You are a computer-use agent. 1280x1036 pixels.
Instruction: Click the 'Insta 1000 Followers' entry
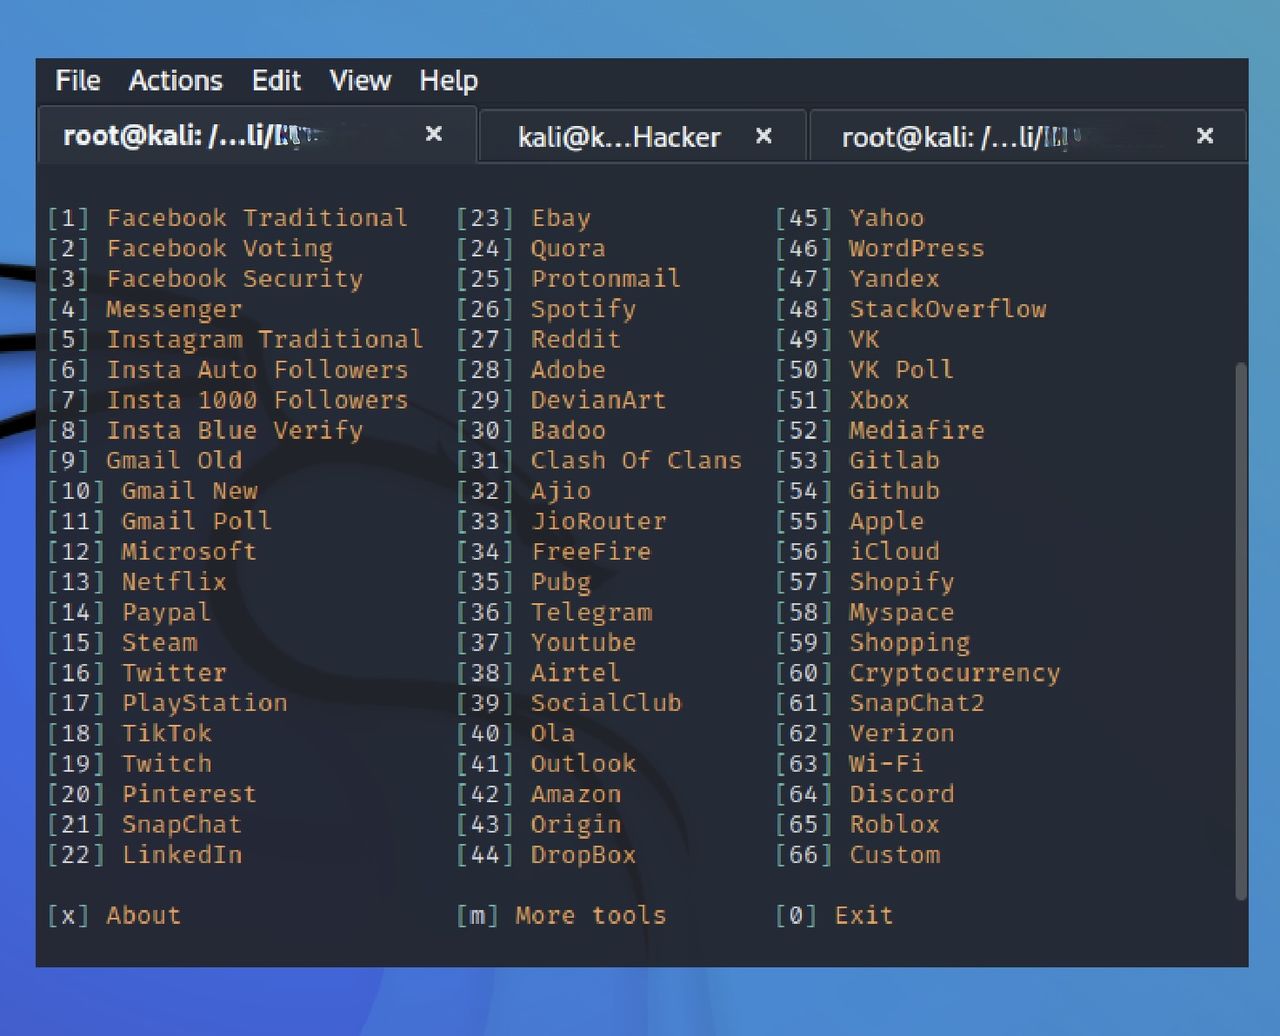pyautogui.click(x=257, y=400)
